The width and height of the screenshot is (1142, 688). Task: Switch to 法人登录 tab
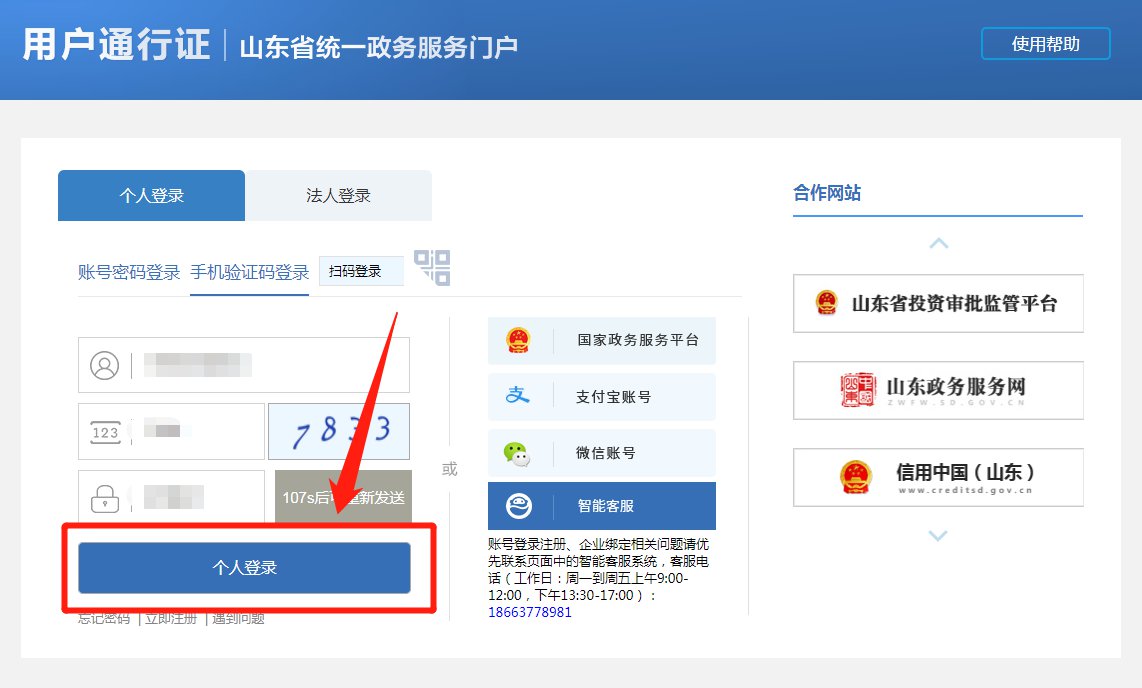coord(339,195)
